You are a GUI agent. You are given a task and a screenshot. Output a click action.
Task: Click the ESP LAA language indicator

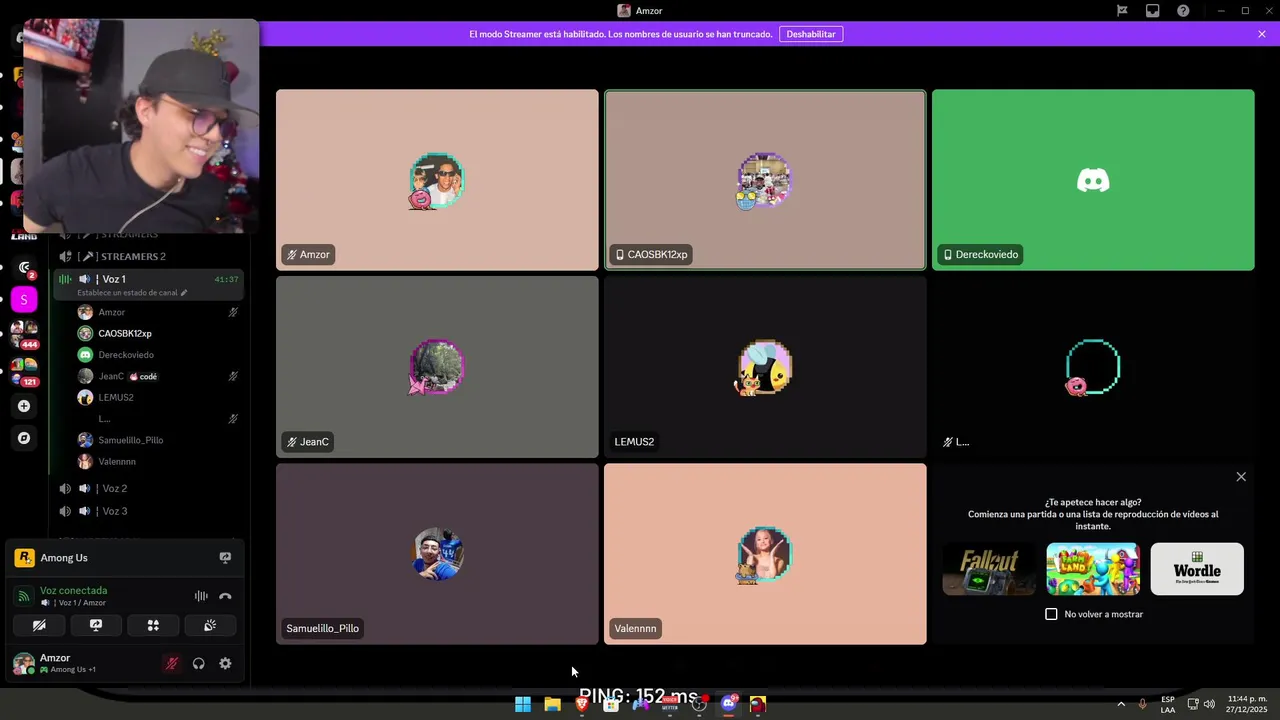(1168, 704)
